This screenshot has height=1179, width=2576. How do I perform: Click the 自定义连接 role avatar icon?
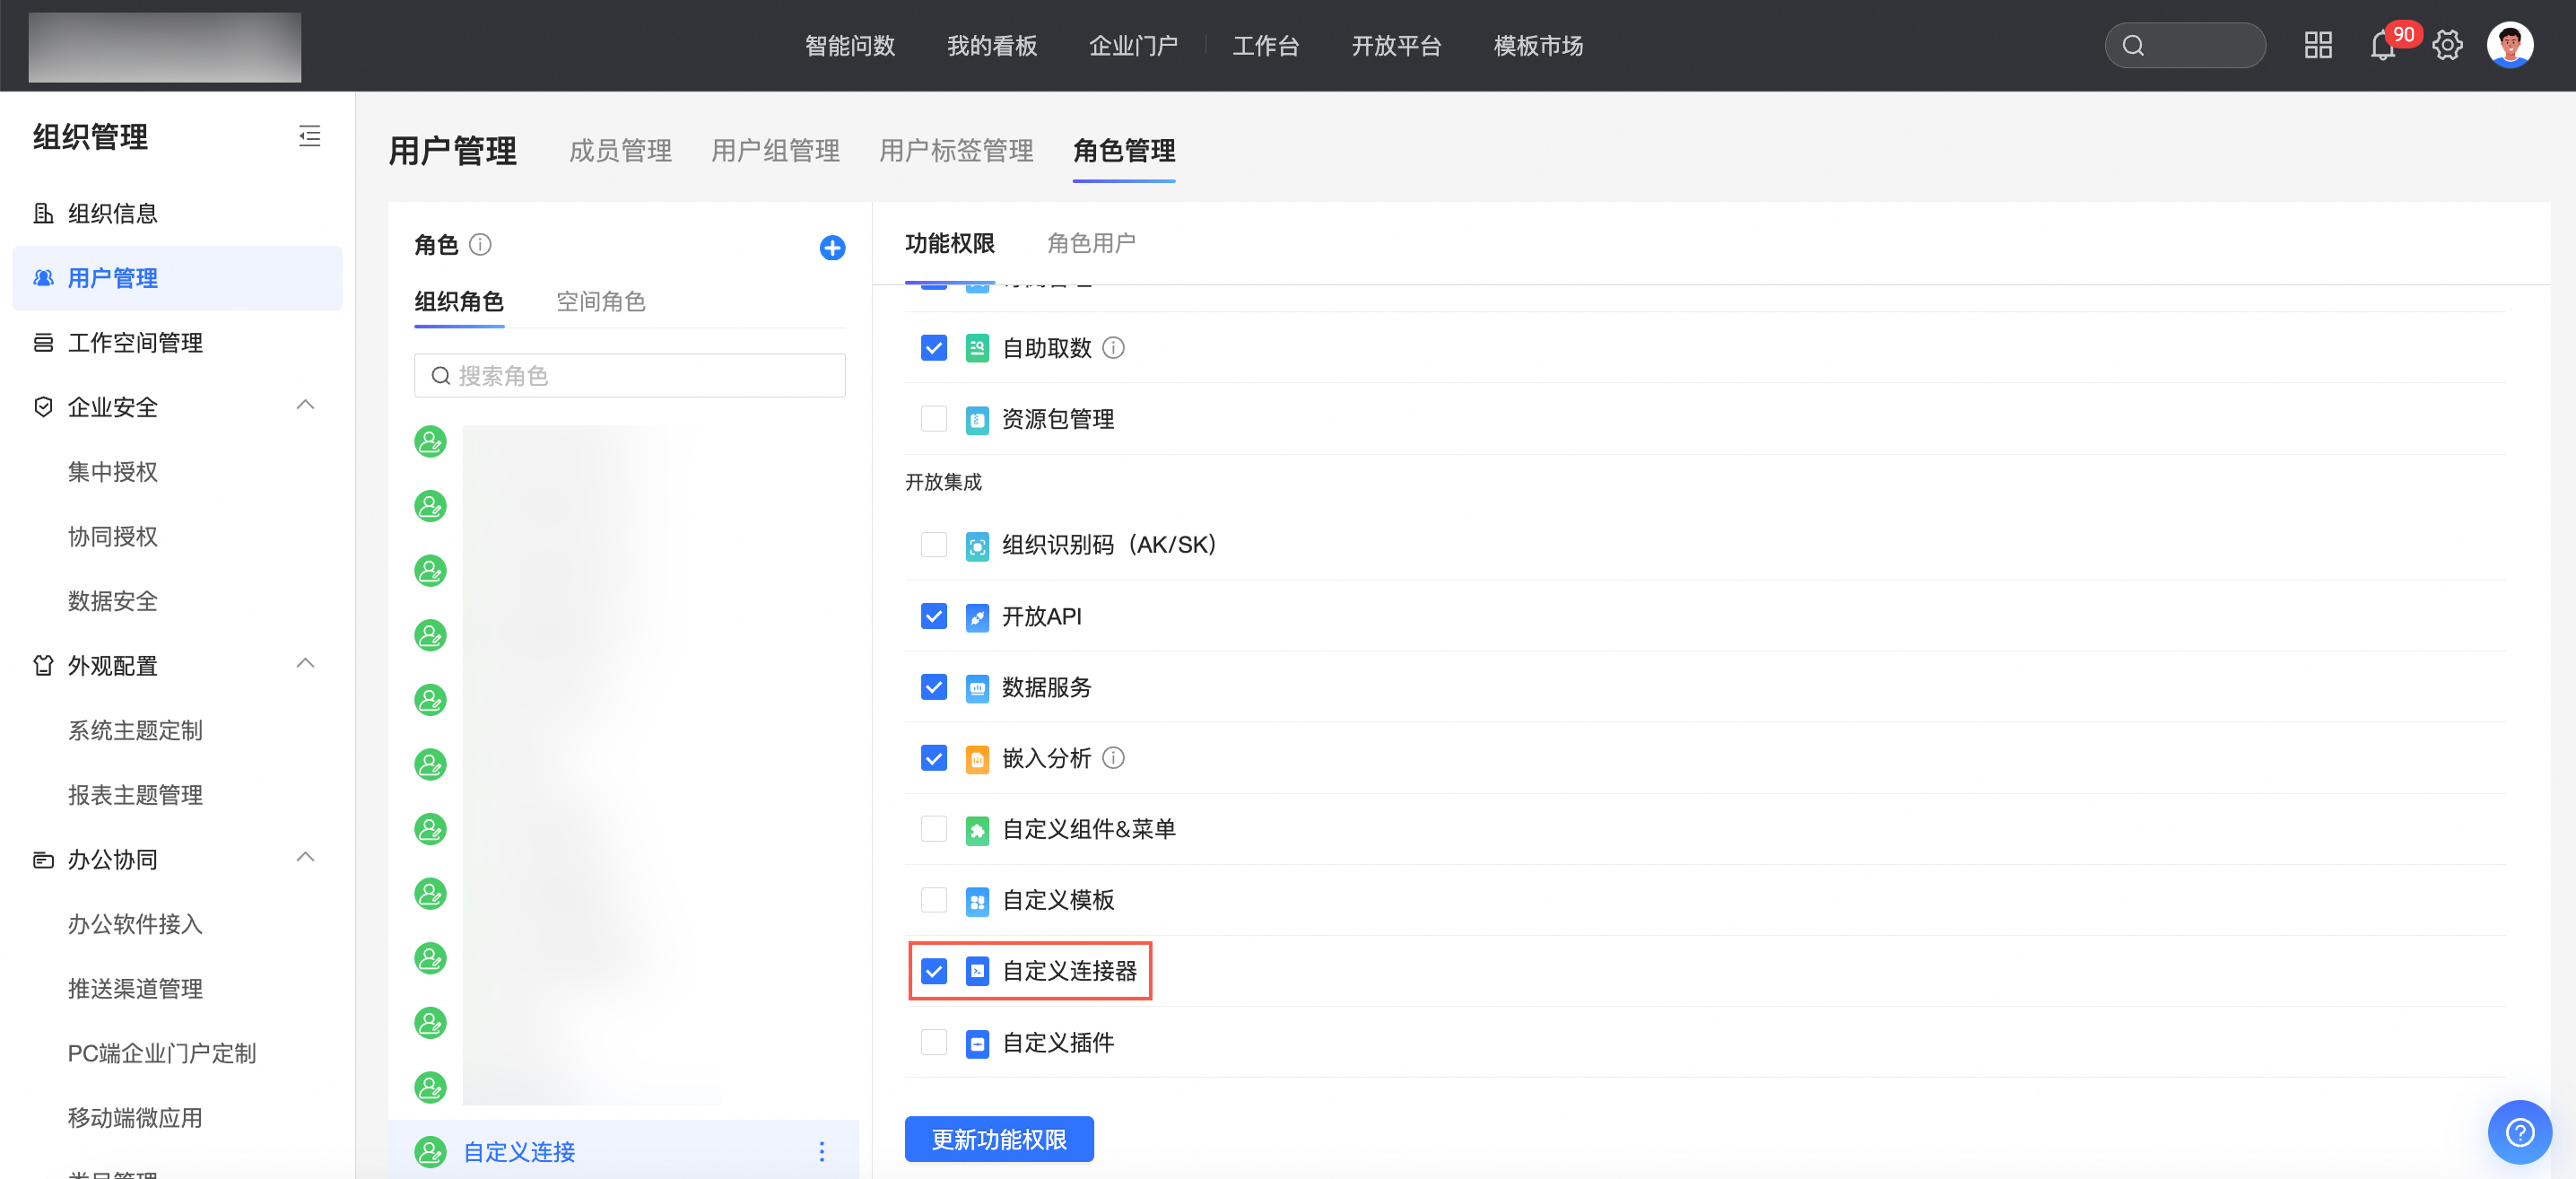tap(430, 1152)
